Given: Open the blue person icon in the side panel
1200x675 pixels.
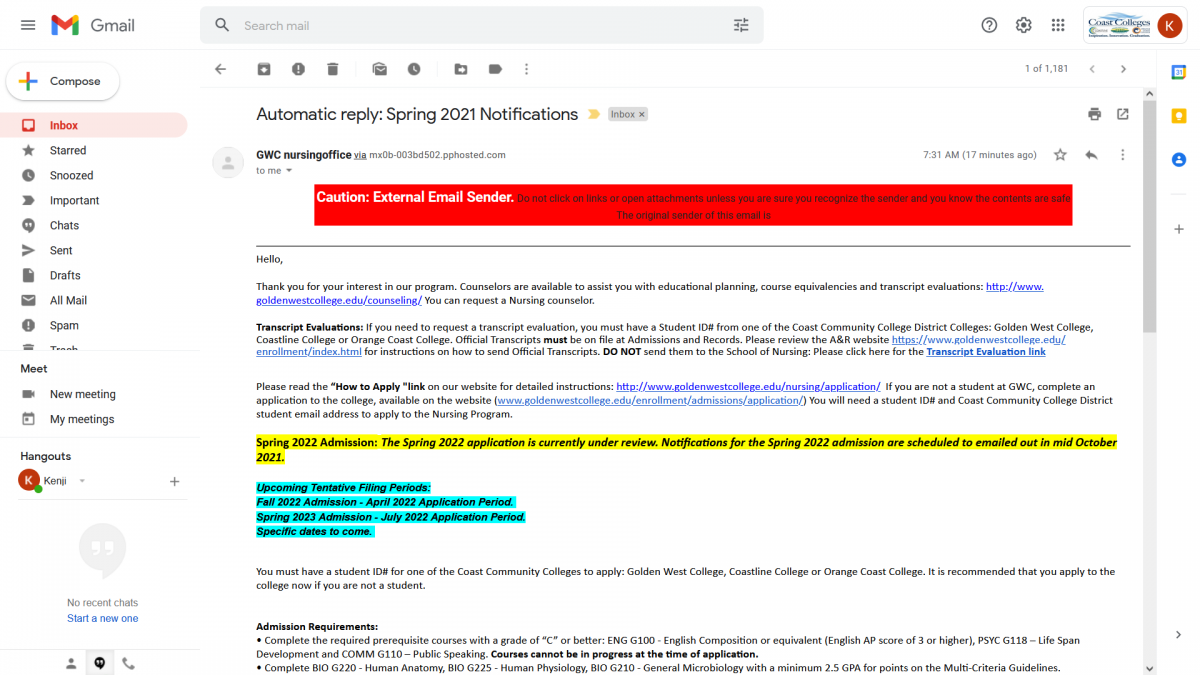Looking at the screenshot, I should pos(1179,160).
